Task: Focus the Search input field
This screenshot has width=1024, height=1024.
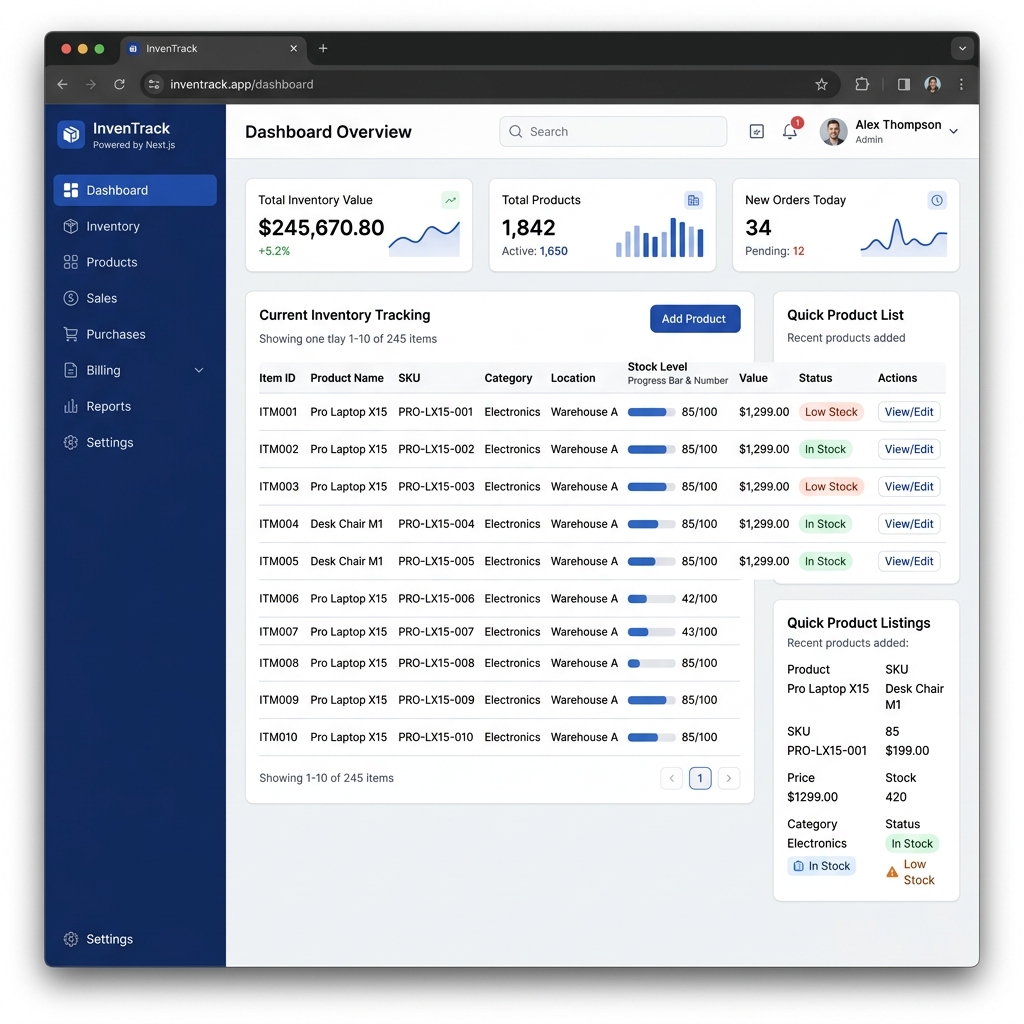Action: 613,131
